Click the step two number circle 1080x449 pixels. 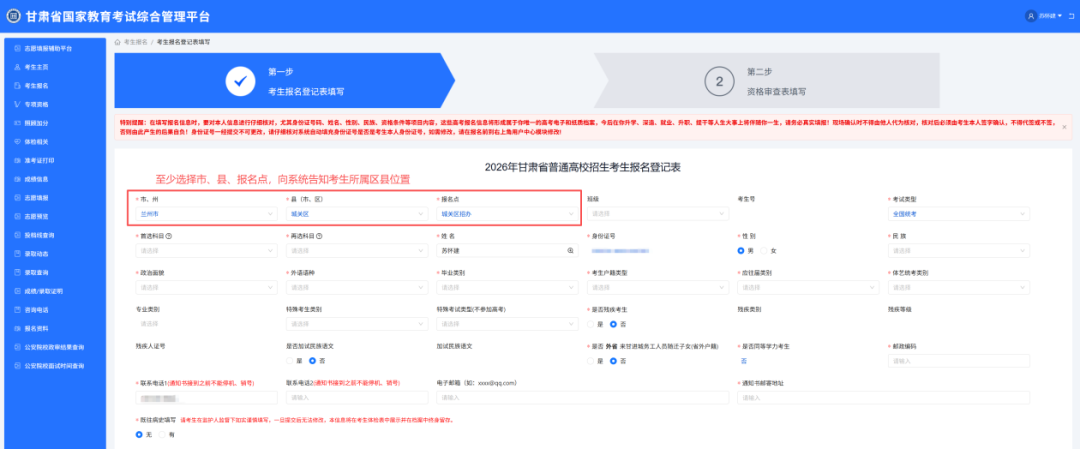pos(718,81)
